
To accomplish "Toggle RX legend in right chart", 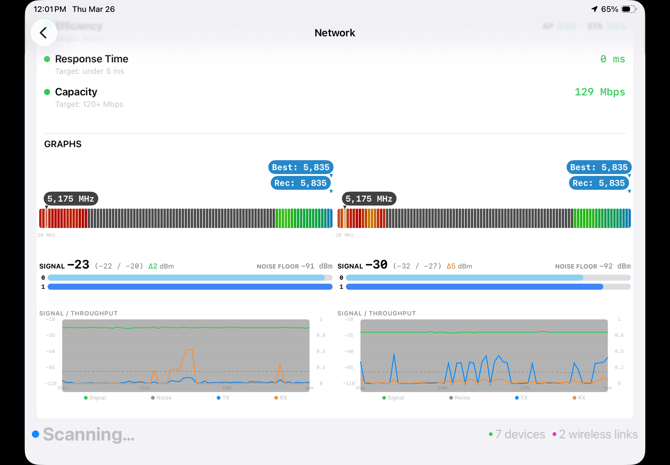I will (579, 398).
